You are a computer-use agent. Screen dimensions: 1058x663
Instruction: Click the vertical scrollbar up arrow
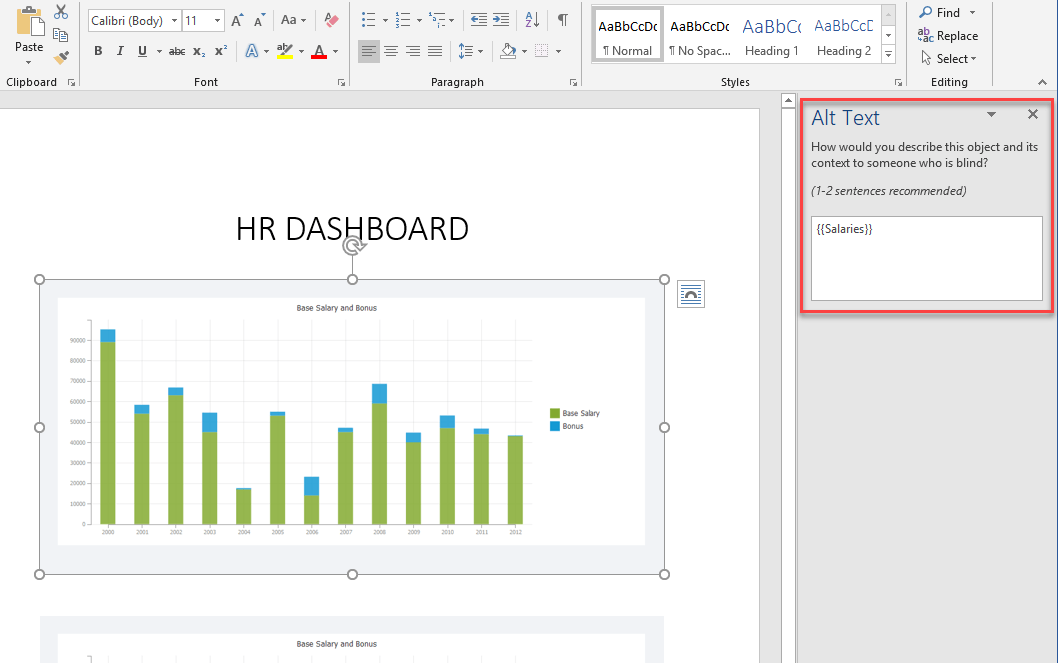click(x=788, y=100)
